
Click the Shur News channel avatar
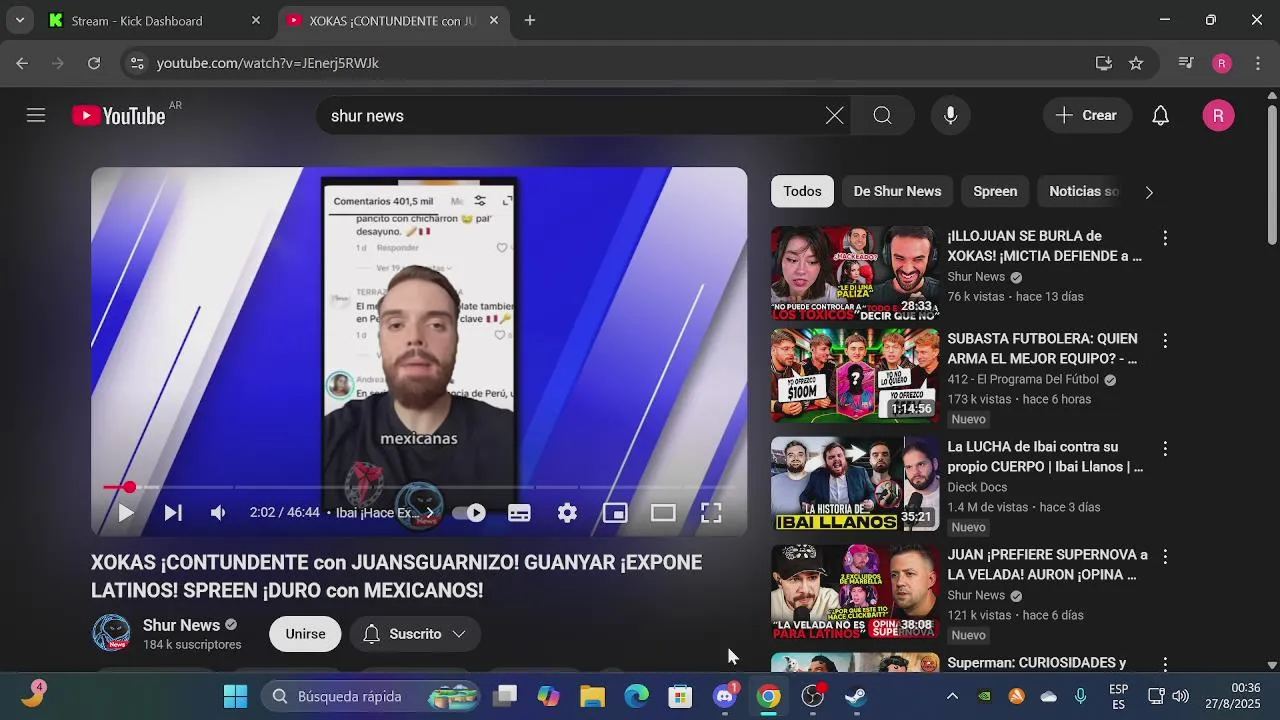[x=111, y=634]
